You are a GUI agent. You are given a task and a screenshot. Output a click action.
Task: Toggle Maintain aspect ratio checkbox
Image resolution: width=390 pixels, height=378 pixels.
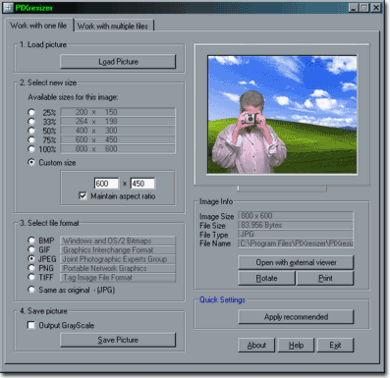(82, 196)
